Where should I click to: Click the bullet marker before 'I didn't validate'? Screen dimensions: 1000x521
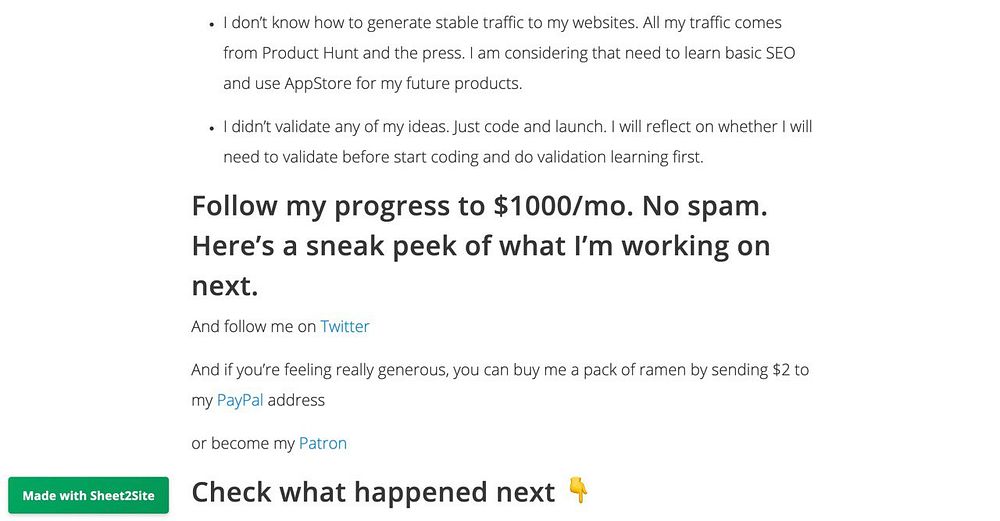click(x=212, y=129)
